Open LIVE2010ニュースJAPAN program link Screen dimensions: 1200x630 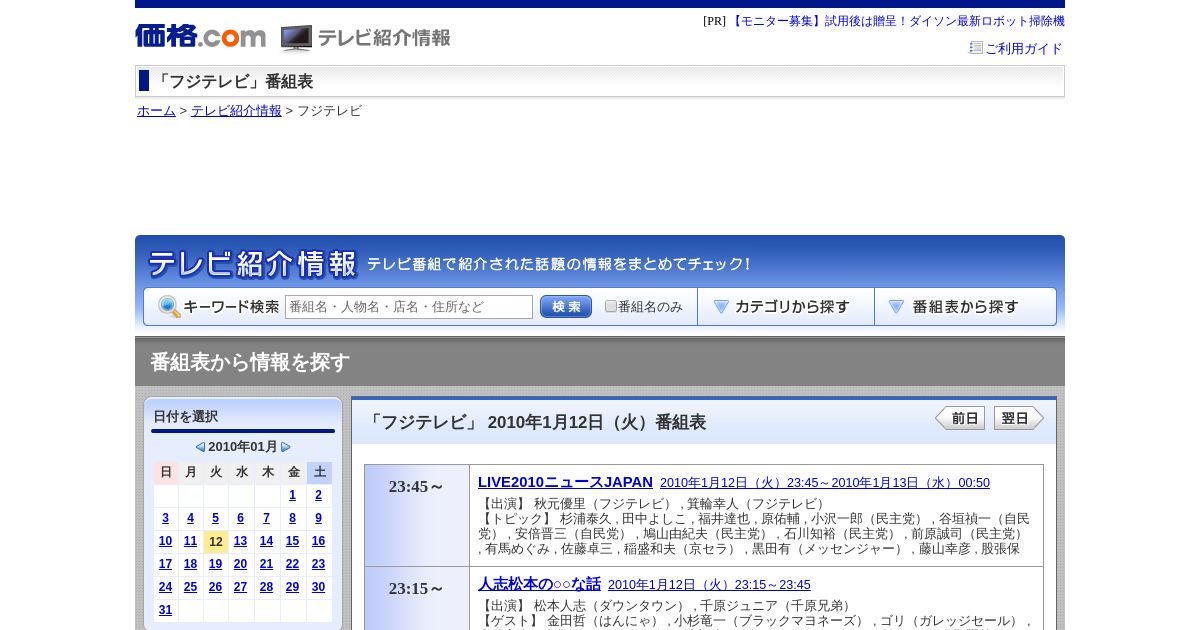[565, 482]
